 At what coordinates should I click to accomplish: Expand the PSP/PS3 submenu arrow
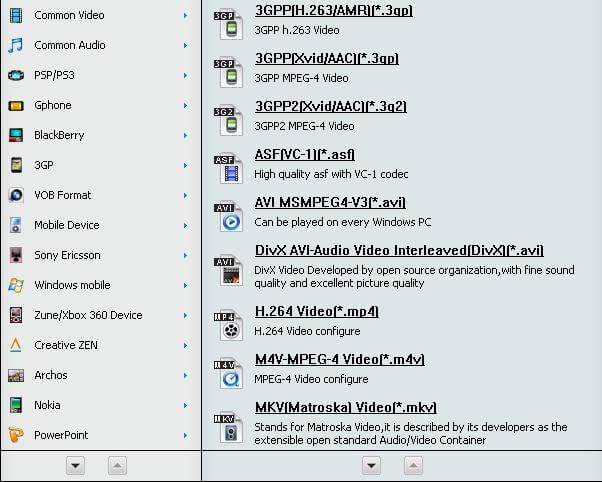(186, 75)
